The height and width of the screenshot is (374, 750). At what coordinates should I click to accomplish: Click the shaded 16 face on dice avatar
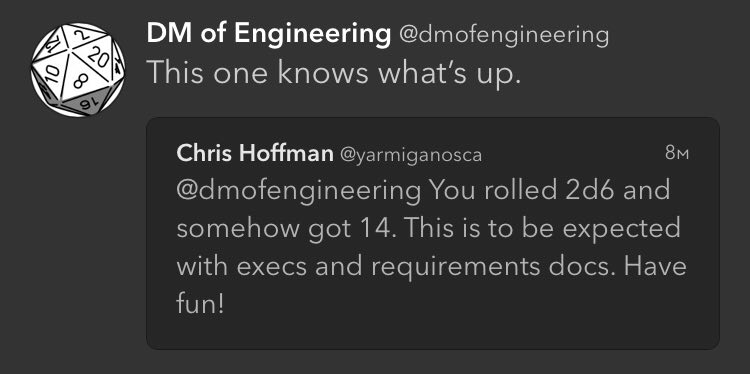[x=87, y=103]
